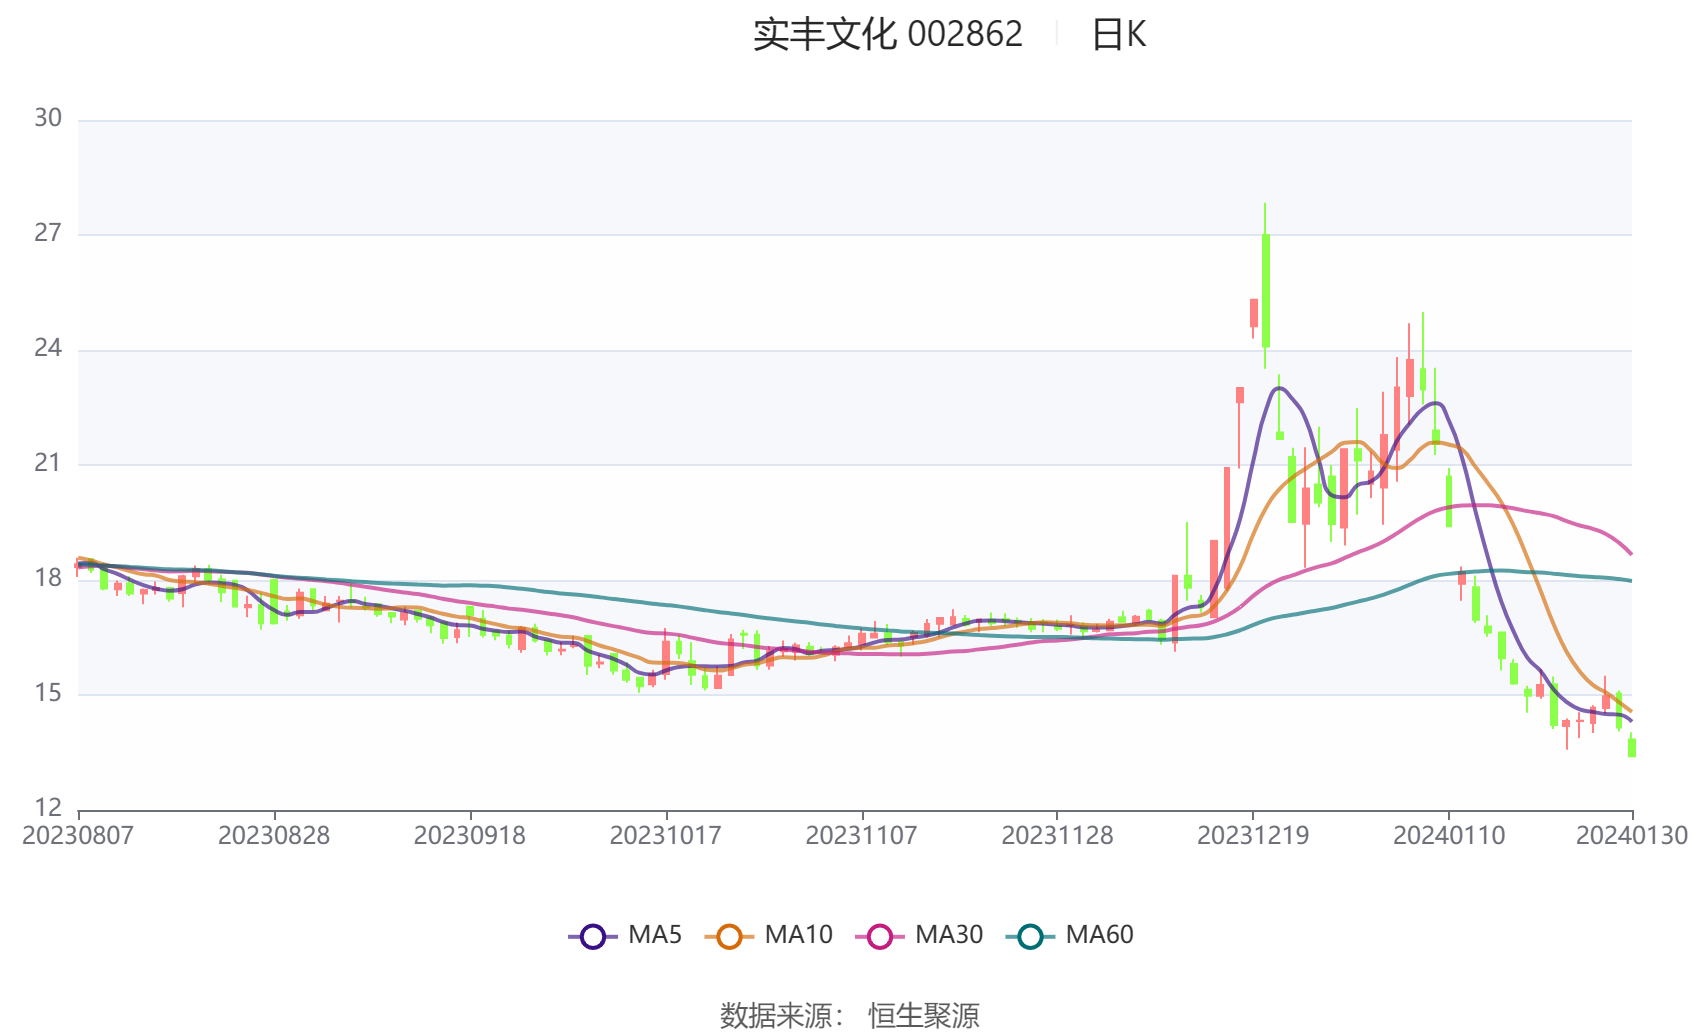Viewport: 1700px width, 1034px height.
Task: Click the 20231107 date axis label
Action: point(862,835)
